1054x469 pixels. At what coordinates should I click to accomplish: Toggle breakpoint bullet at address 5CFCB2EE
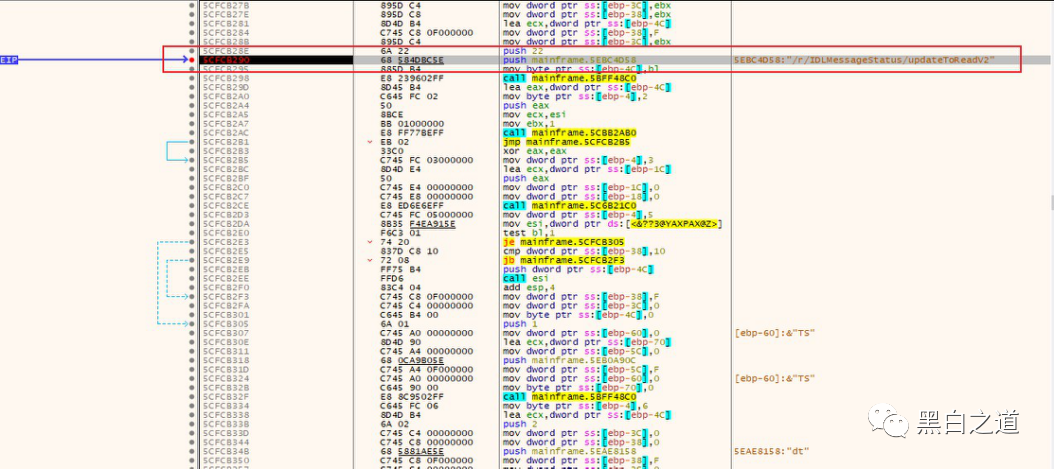192,278
